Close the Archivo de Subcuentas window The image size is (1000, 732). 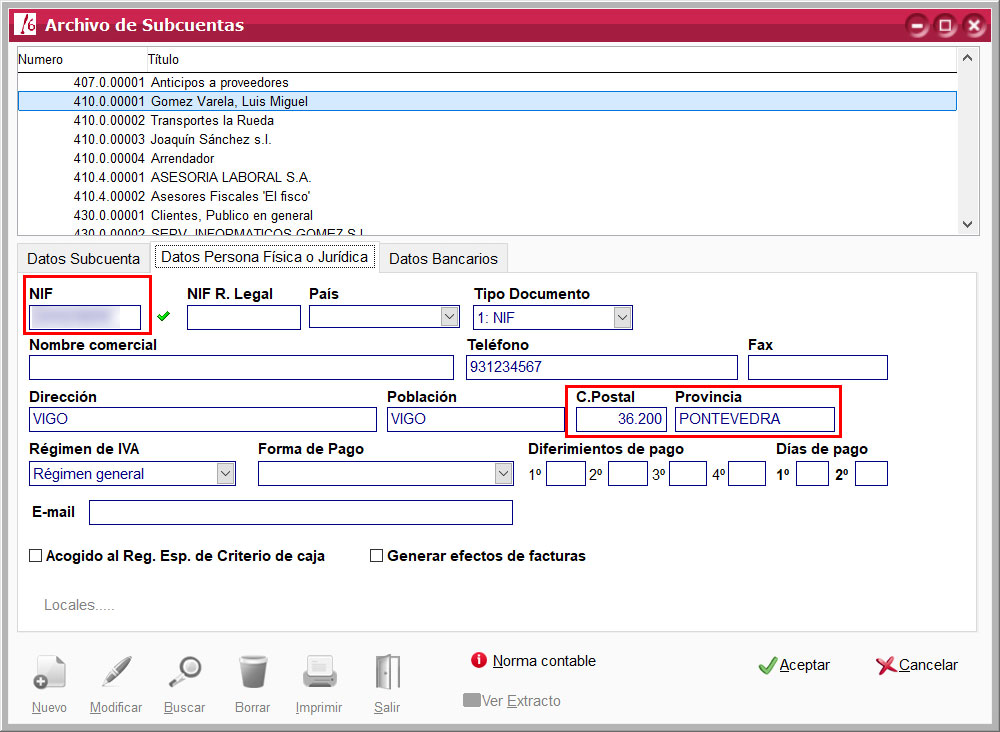coord(974,26)
